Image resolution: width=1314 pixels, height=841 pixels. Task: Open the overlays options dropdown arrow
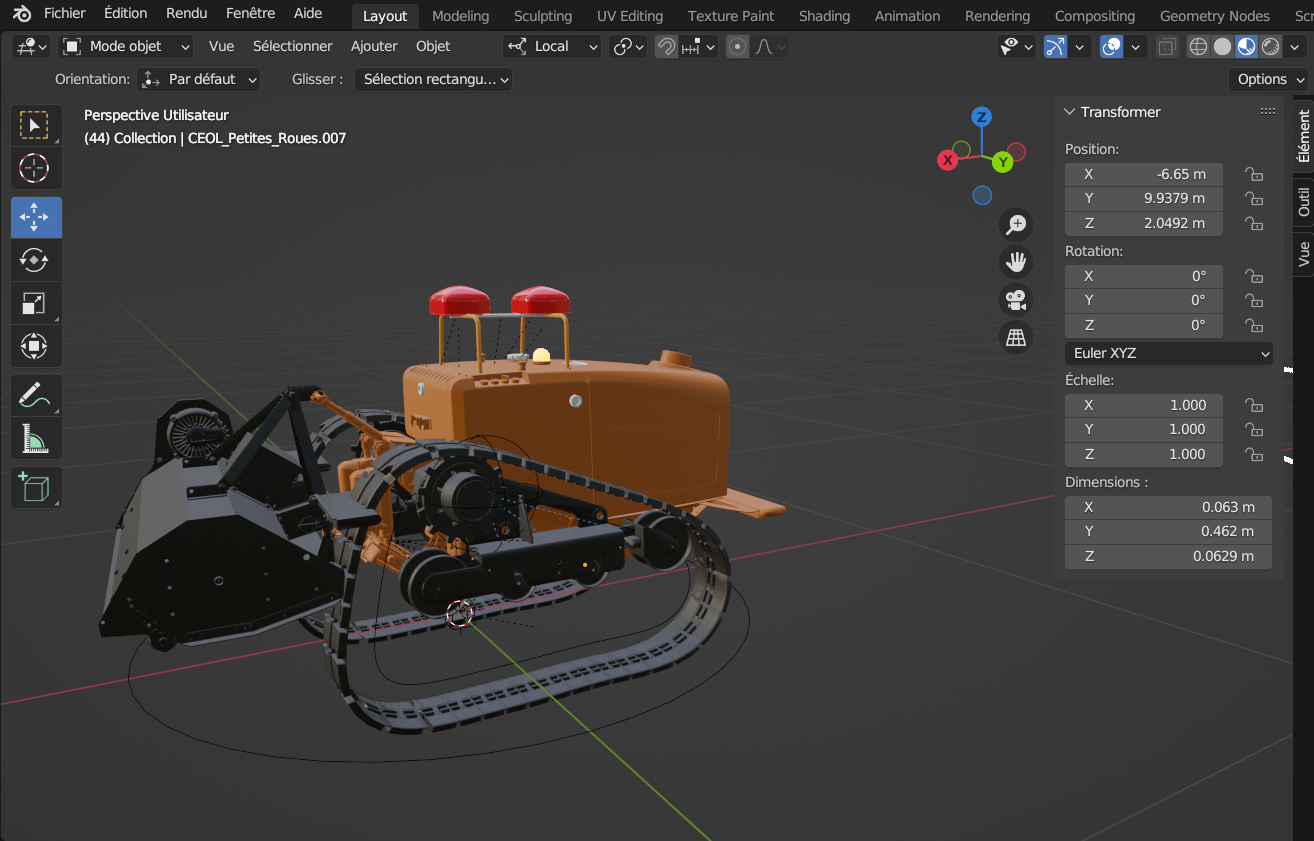pyautogui.click(x=1135, y=46)
